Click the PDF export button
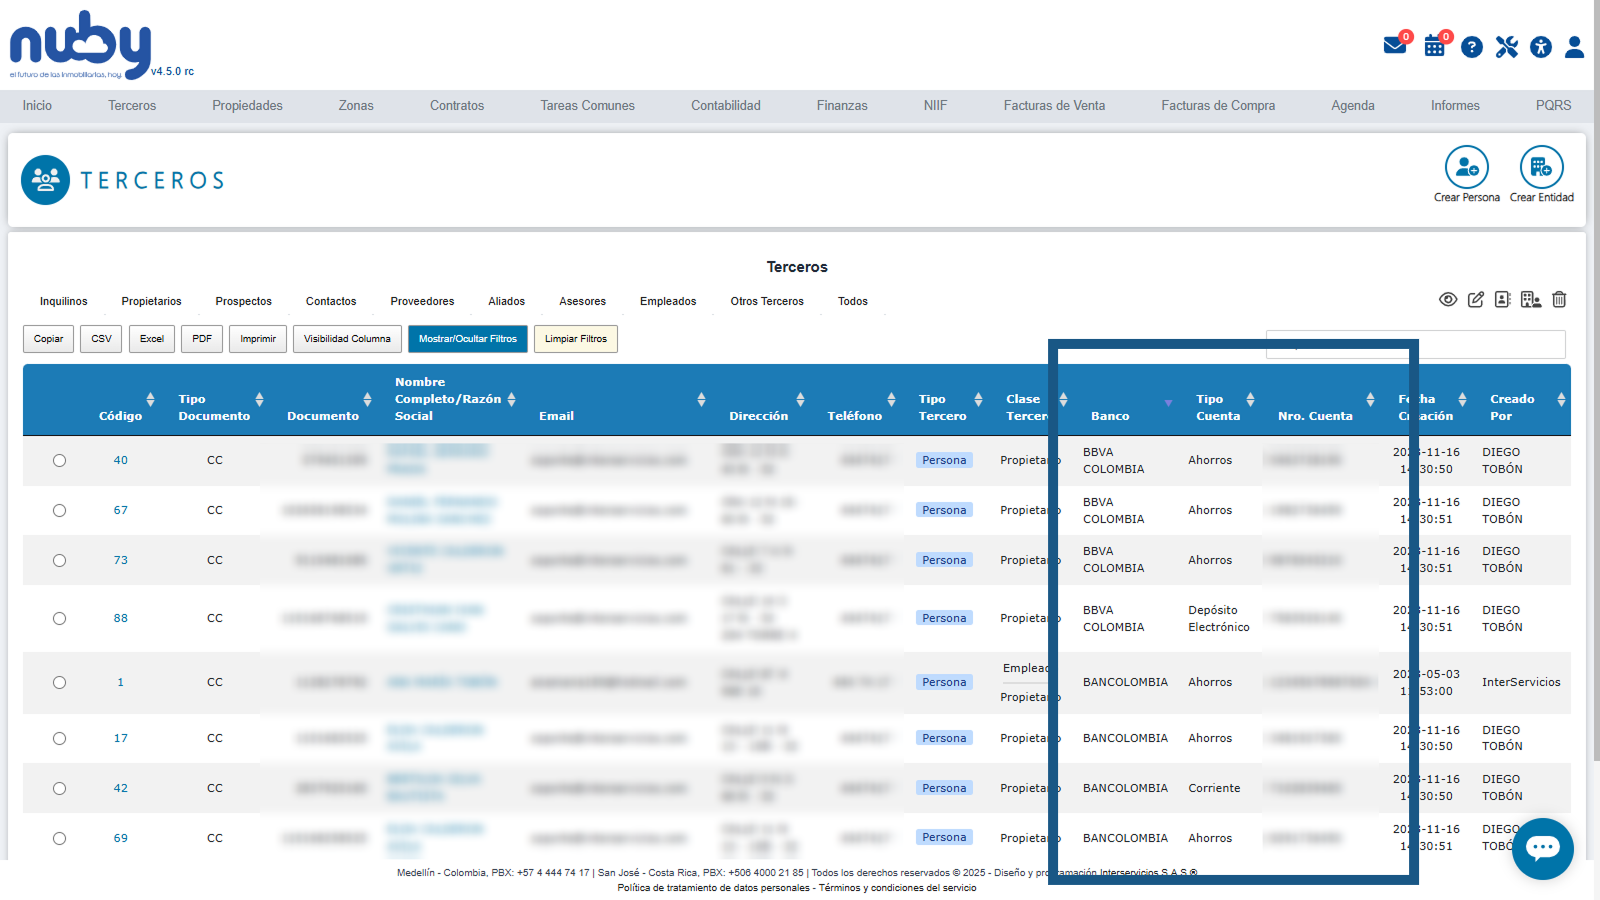This screenshot has width=1600, height=900. coord(202,339)
